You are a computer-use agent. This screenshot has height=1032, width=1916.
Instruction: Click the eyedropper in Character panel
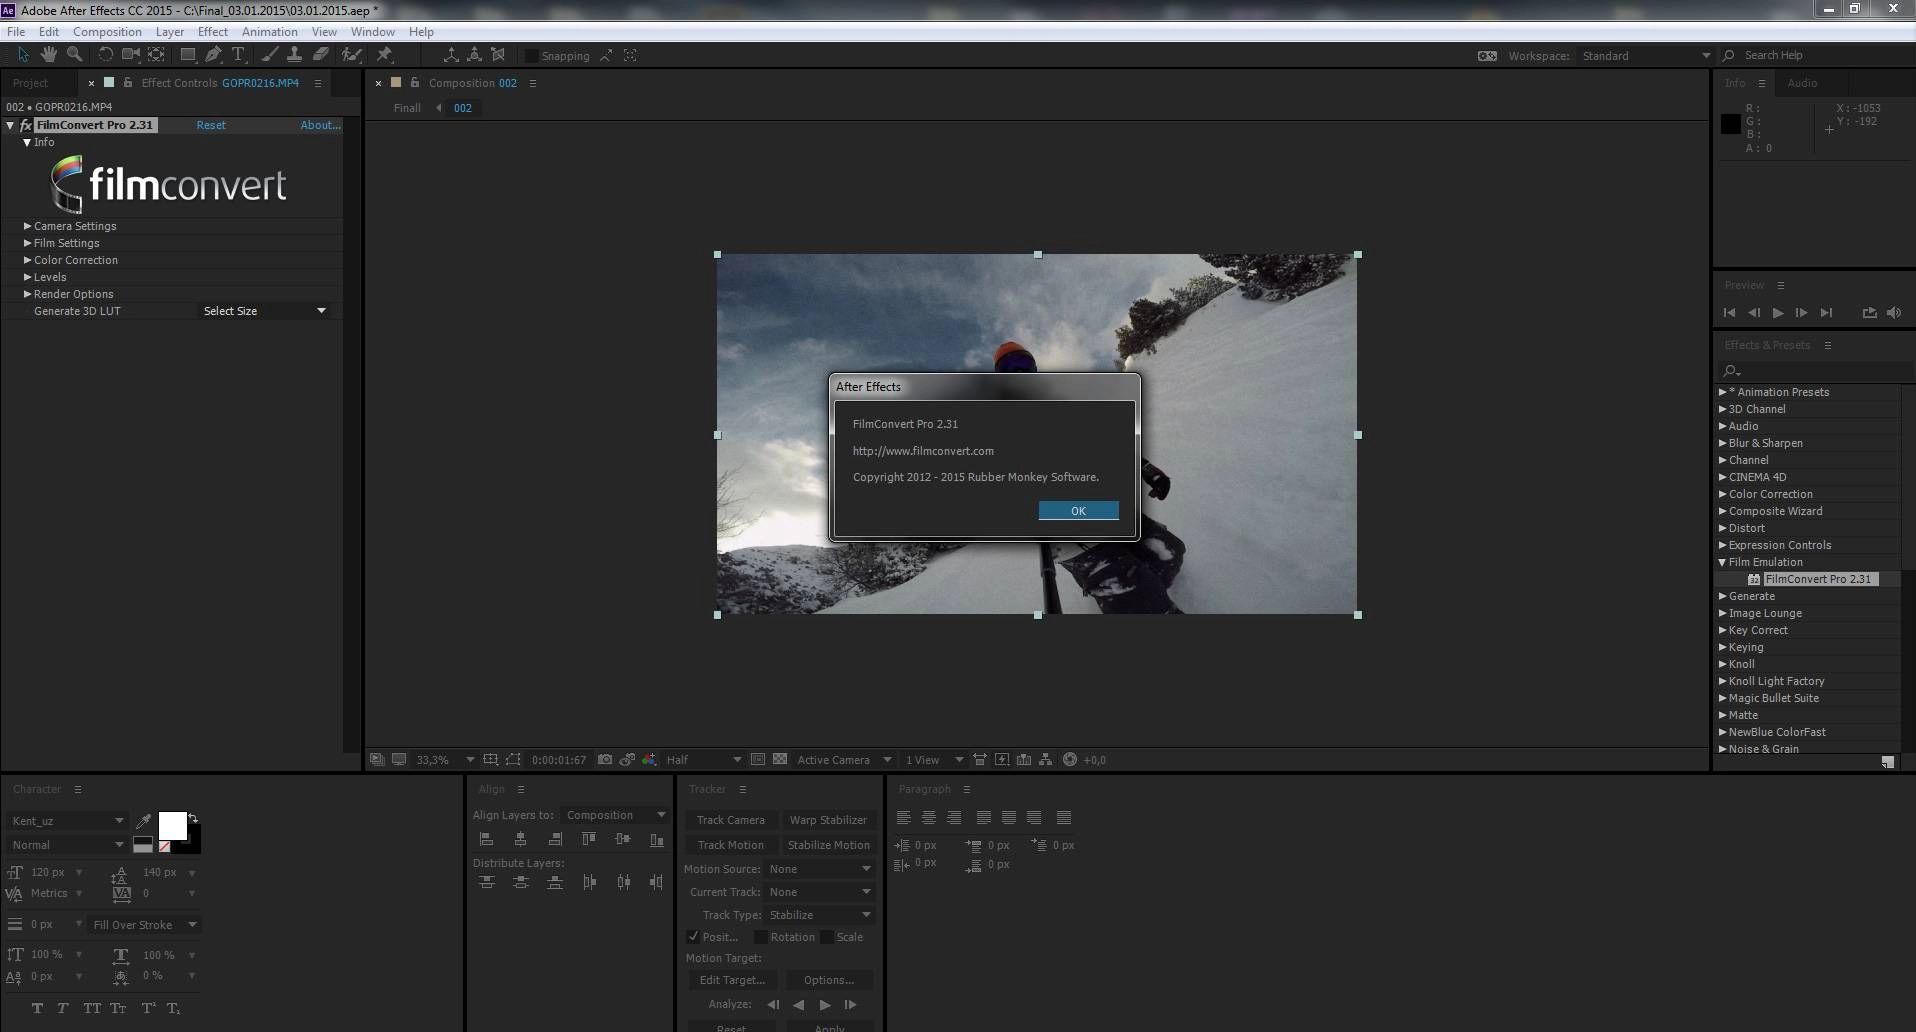pyautogui.click(x=143, y=821)
